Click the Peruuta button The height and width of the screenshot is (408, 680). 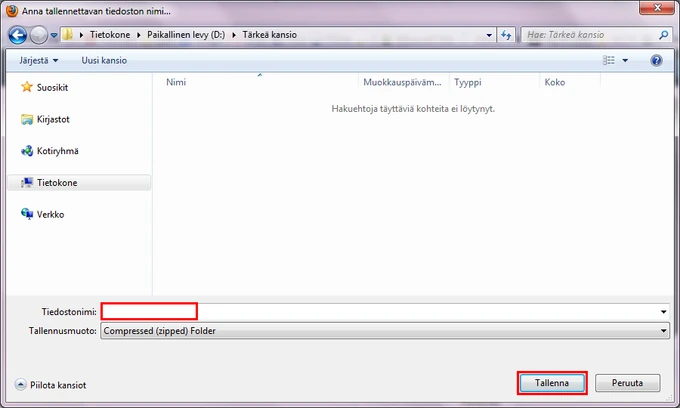(627, 383)
